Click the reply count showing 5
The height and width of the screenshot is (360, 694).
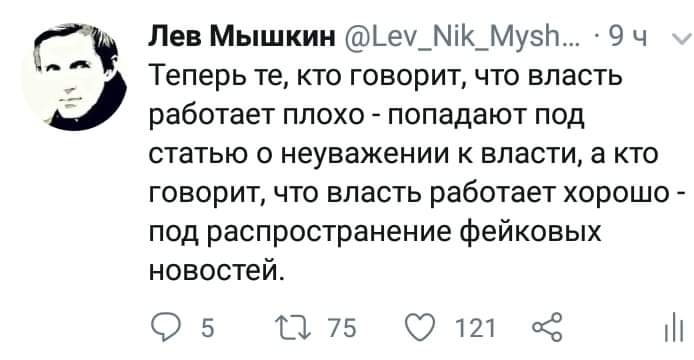coord(208,329)
